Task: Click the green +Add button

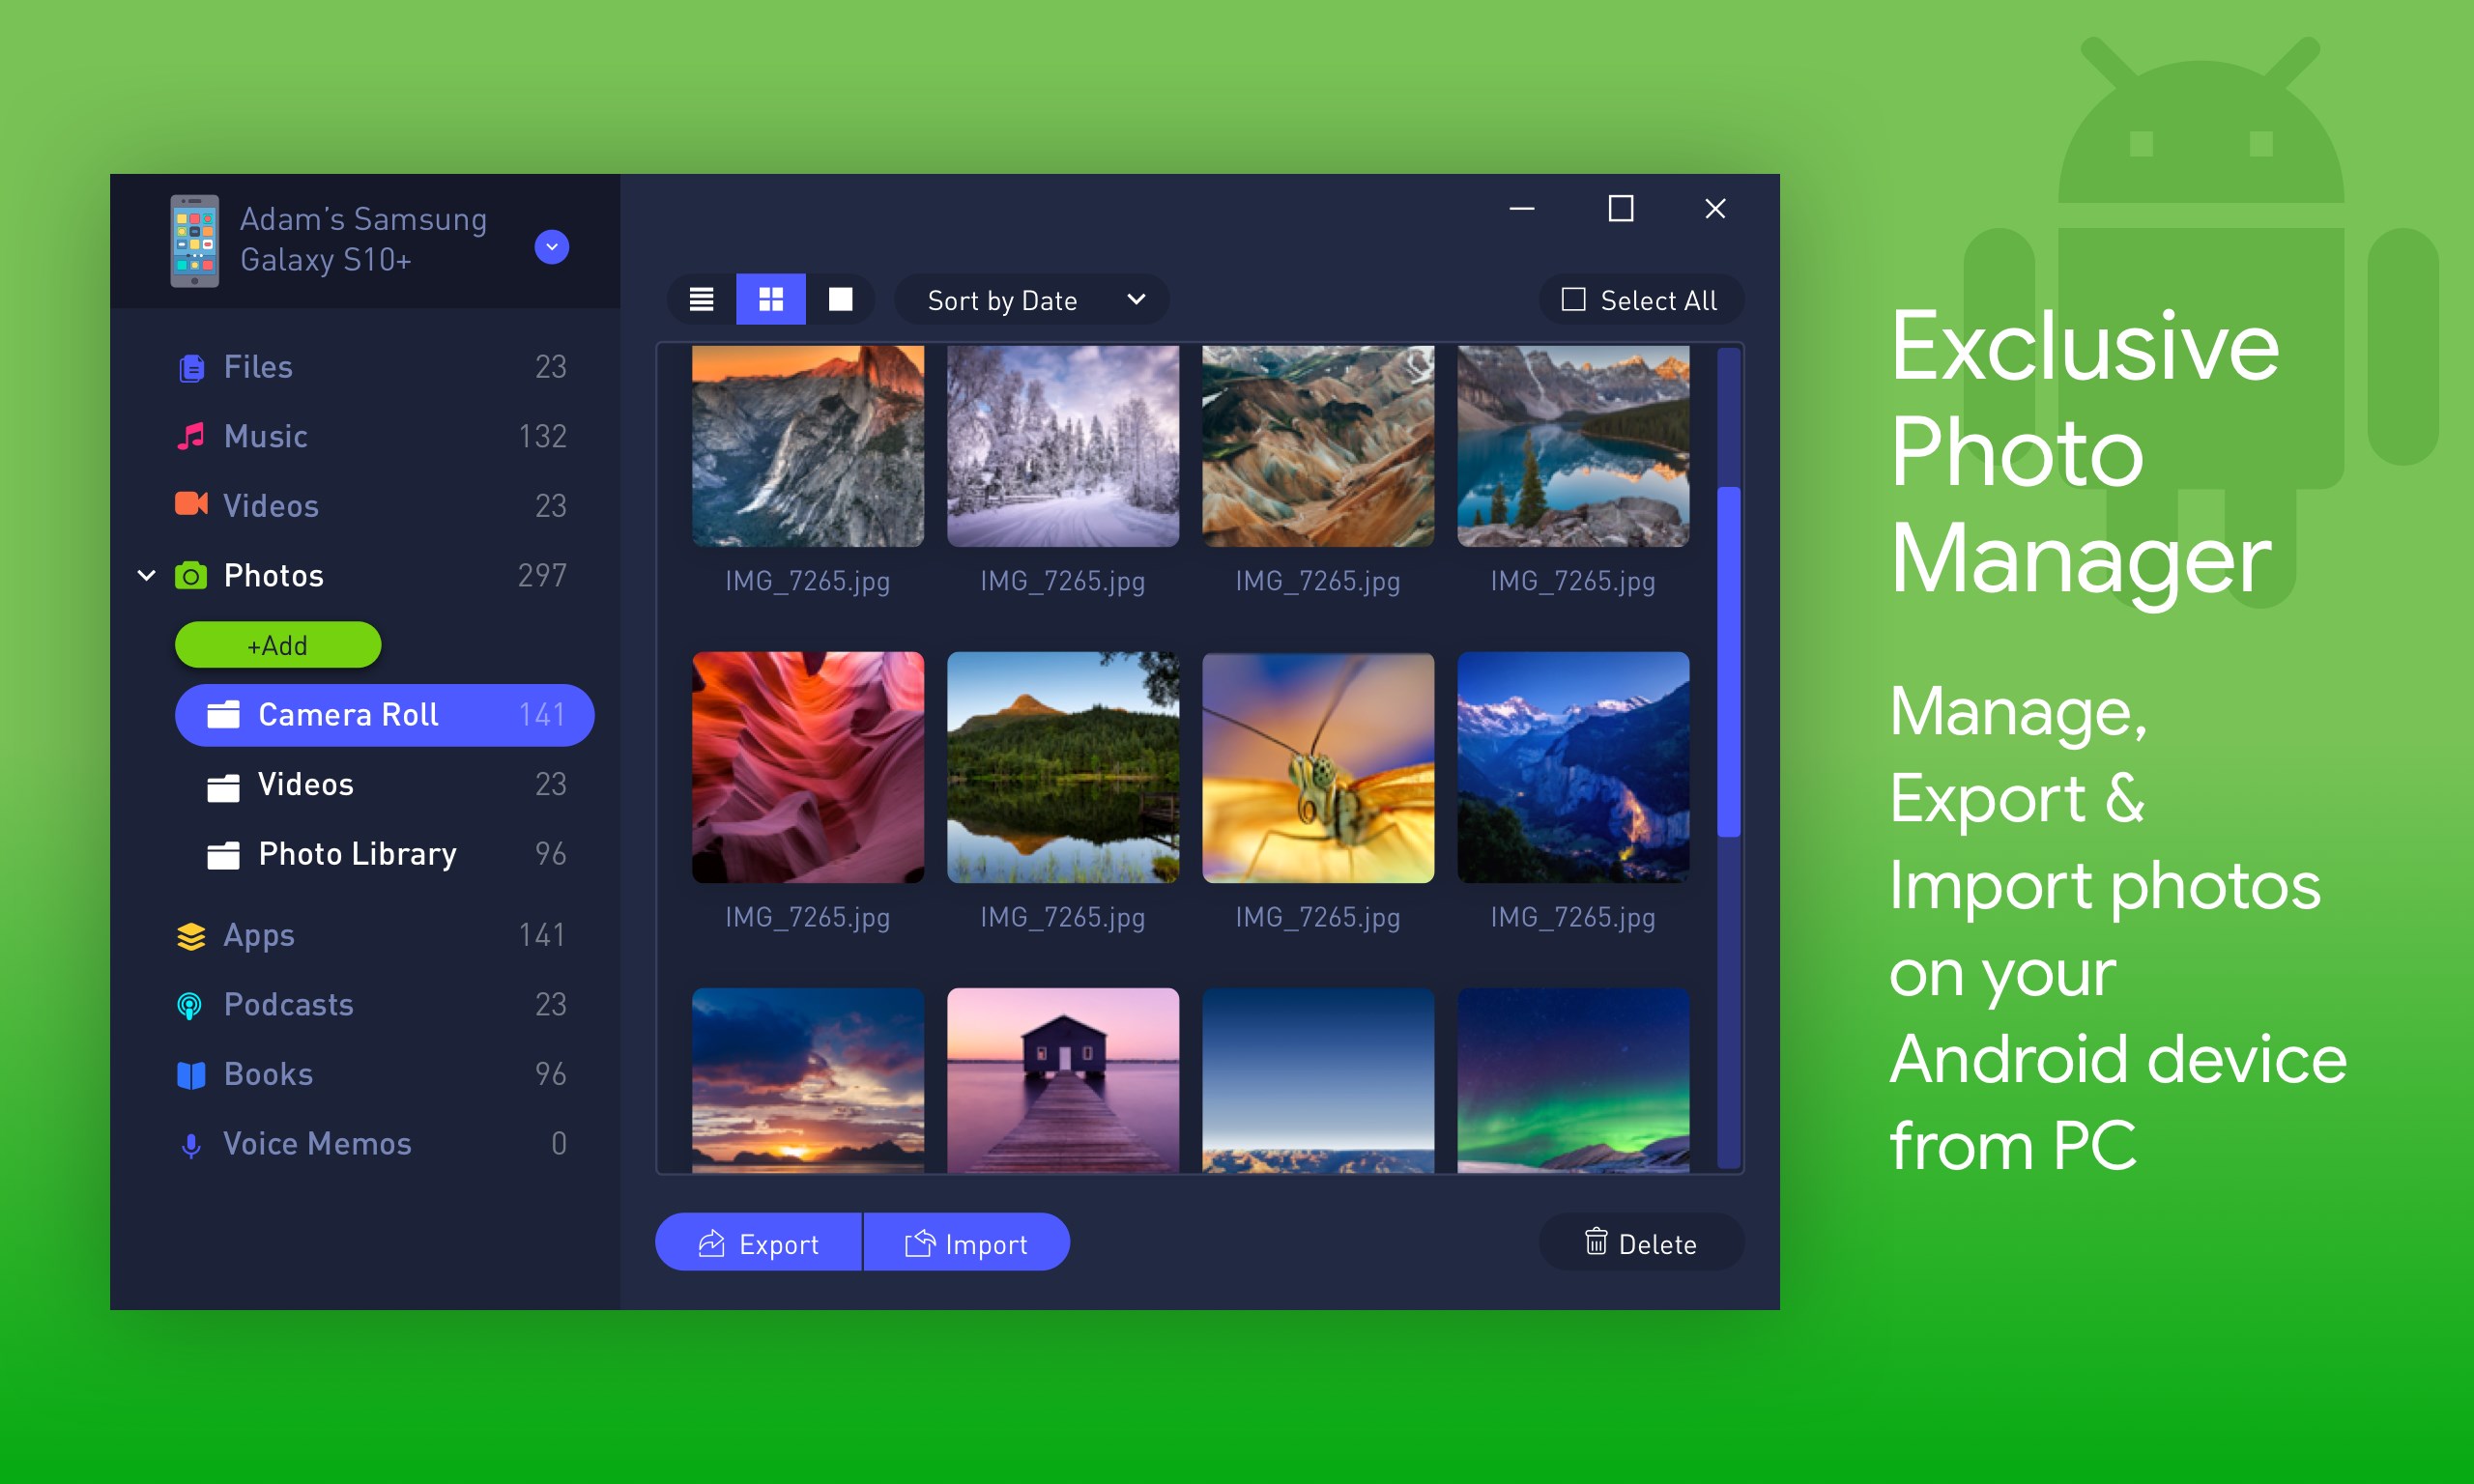Action: click(x=278, y=645)
